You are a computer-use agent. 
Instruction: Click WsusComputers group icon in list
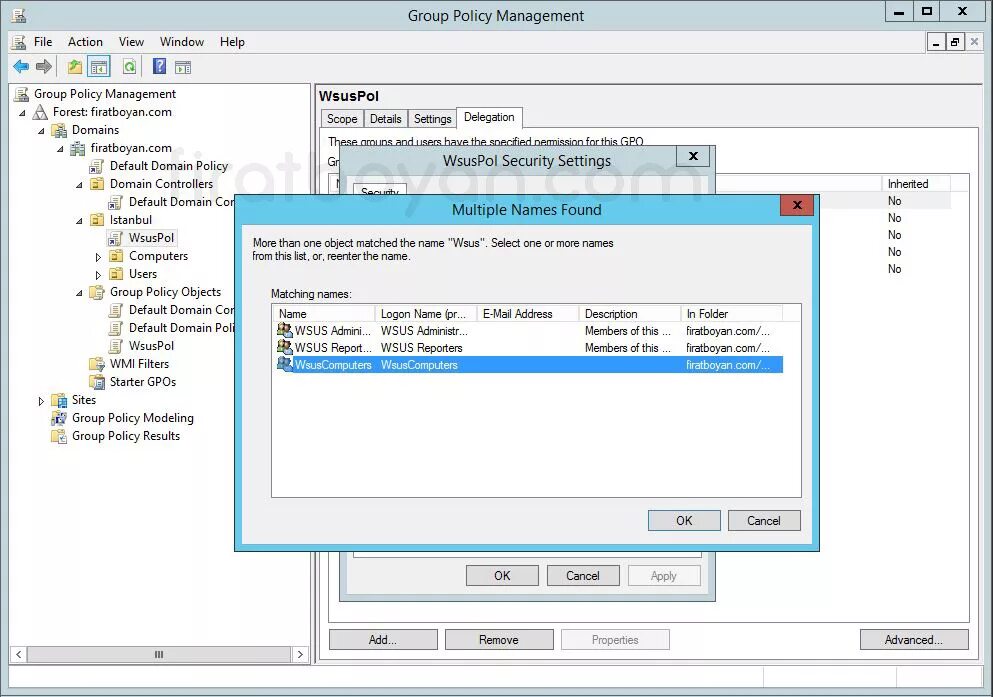click(284, 365)
